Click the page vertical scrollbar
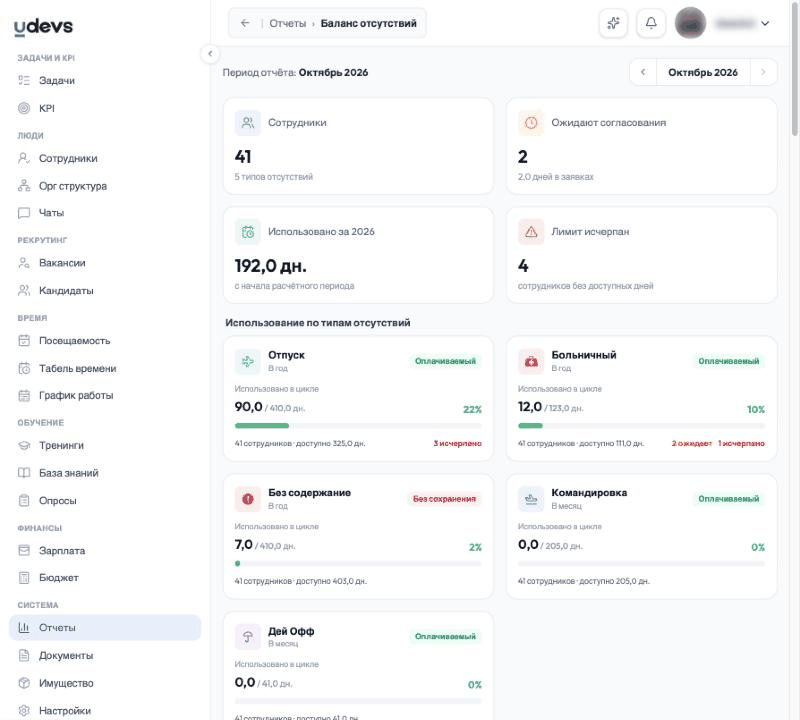 coord(794,71)
